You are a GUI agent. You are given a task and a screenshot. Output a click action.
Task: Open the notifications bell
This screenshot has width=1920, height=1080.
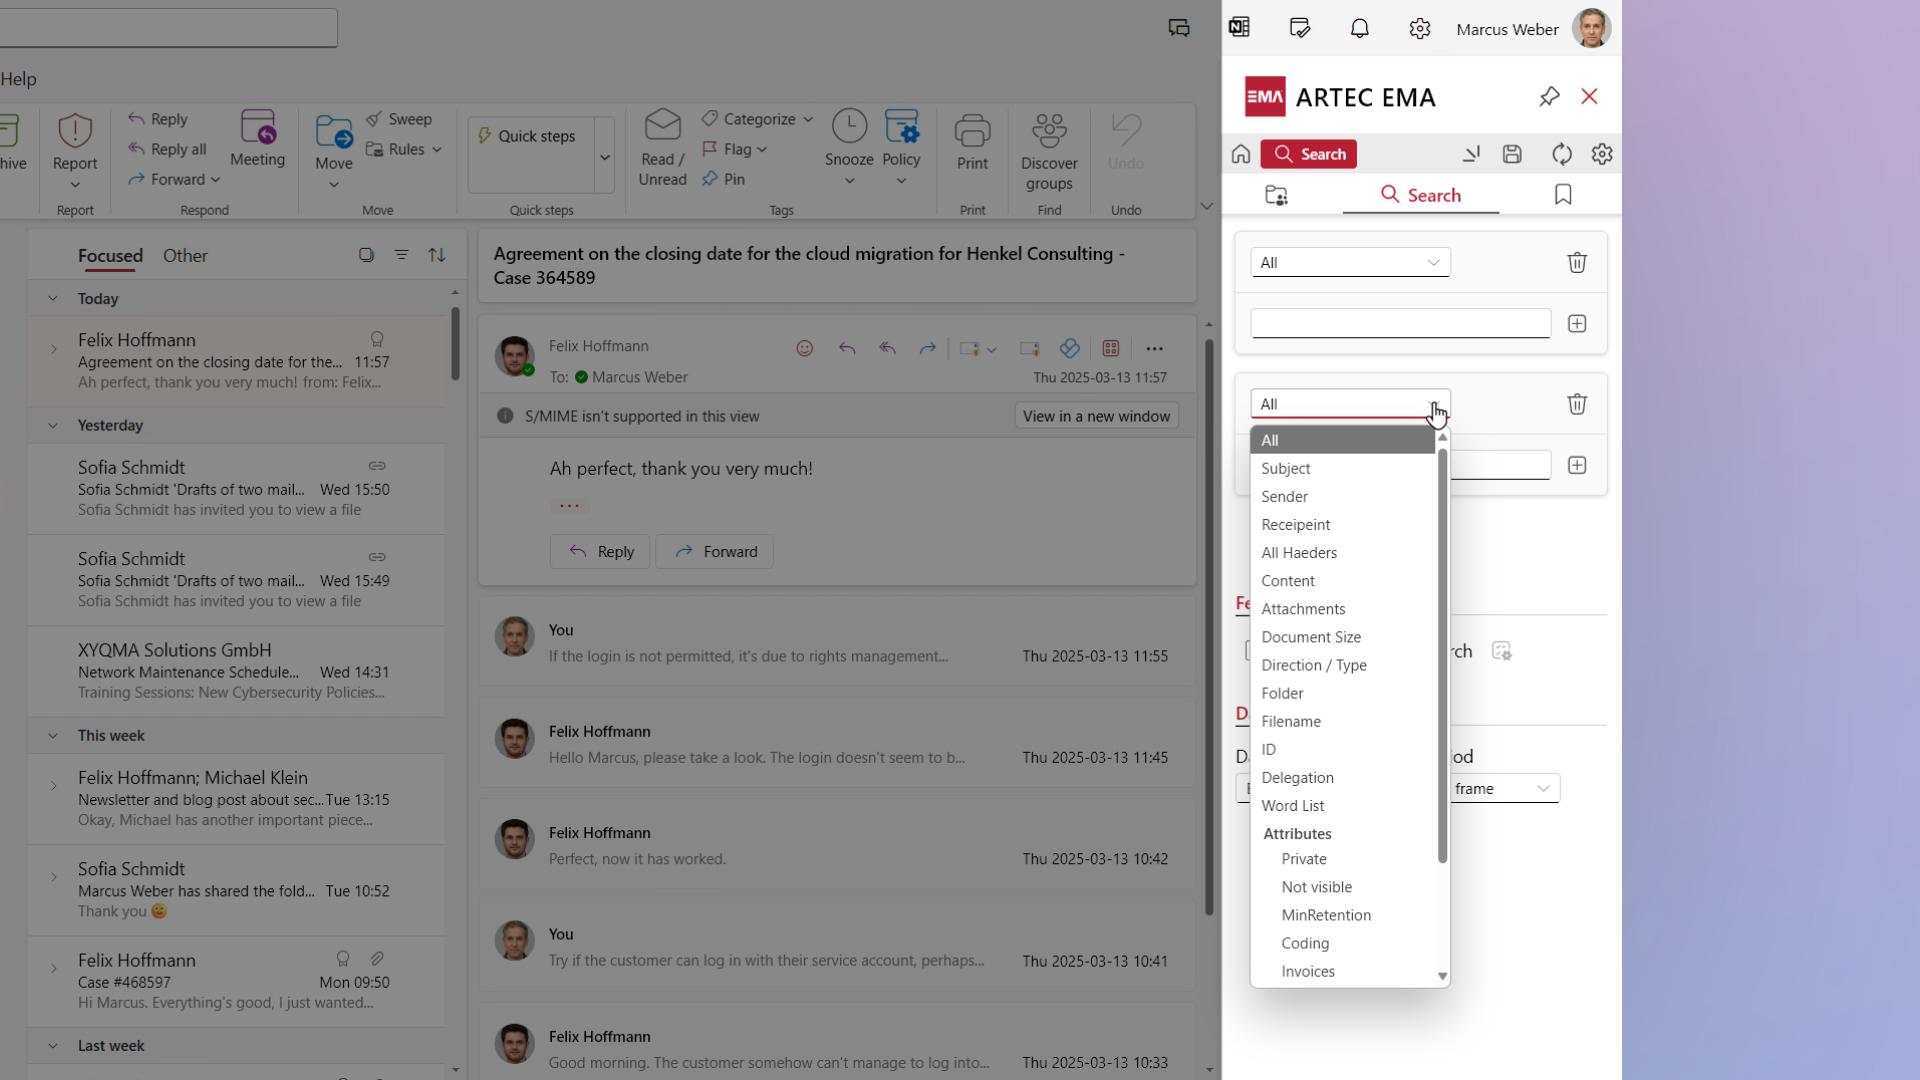click(1360, 29)
